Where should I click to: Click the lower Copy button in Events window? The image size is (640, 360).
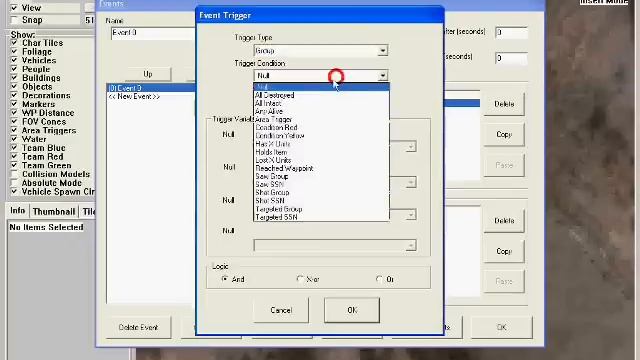pyautogui.click(x=504, y=251)
